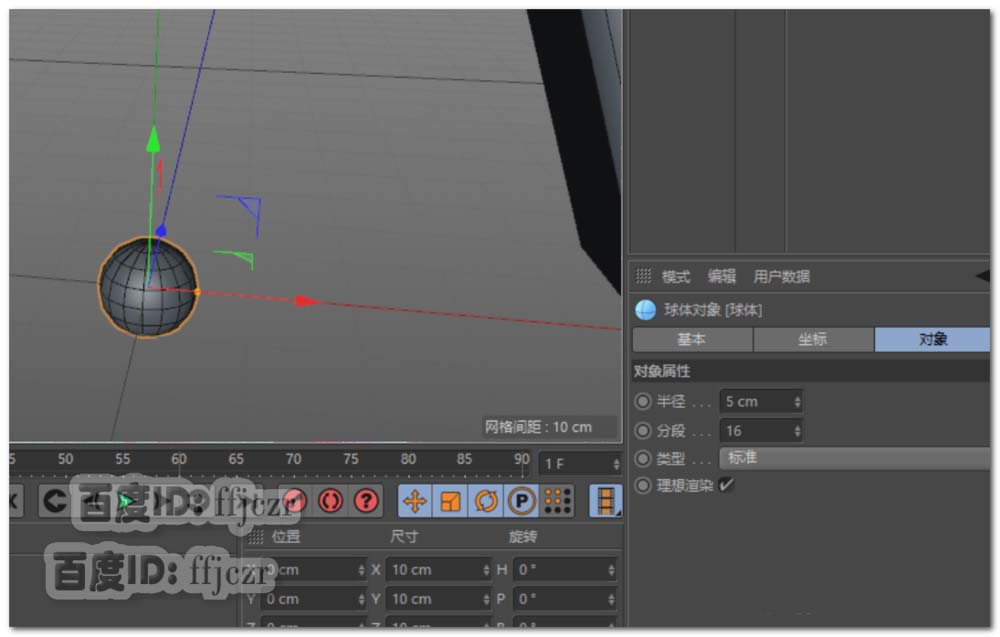Toggle the 半径 animation circle button
The height and width of the screenshot is (637, 1000).
pyautogui.click(x=643, y=401)
